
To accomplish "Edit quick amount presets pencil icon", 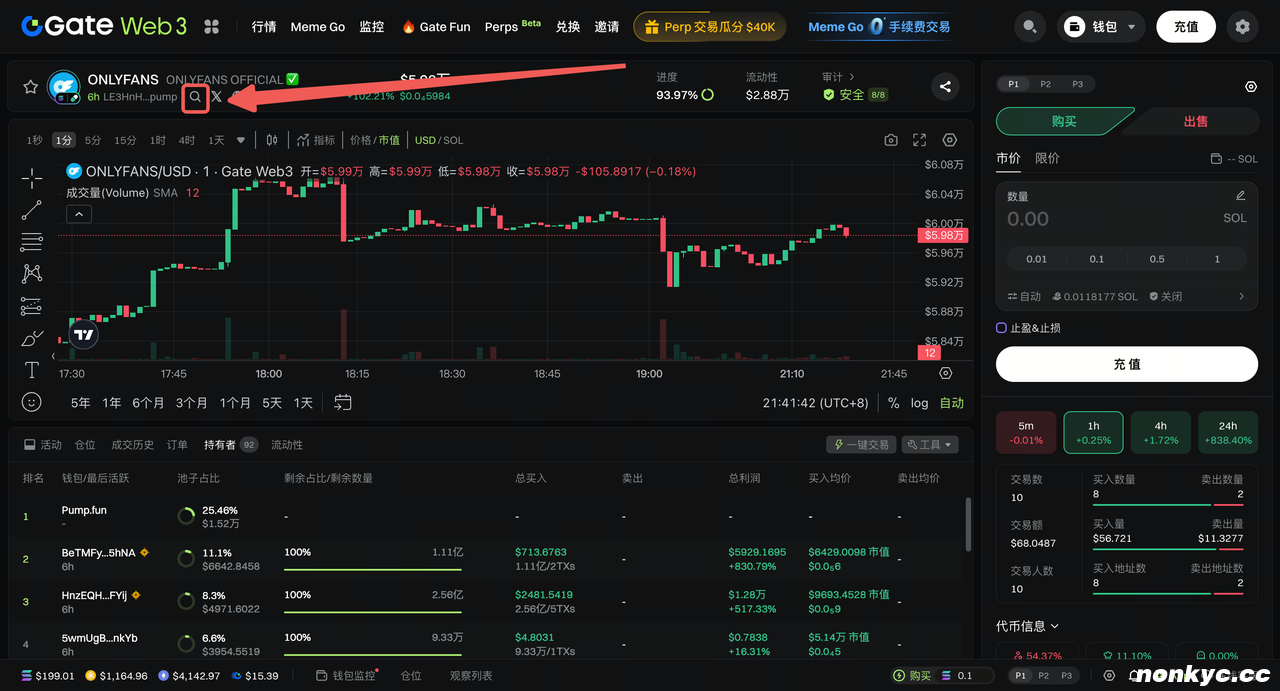I will click(1241, 196).
